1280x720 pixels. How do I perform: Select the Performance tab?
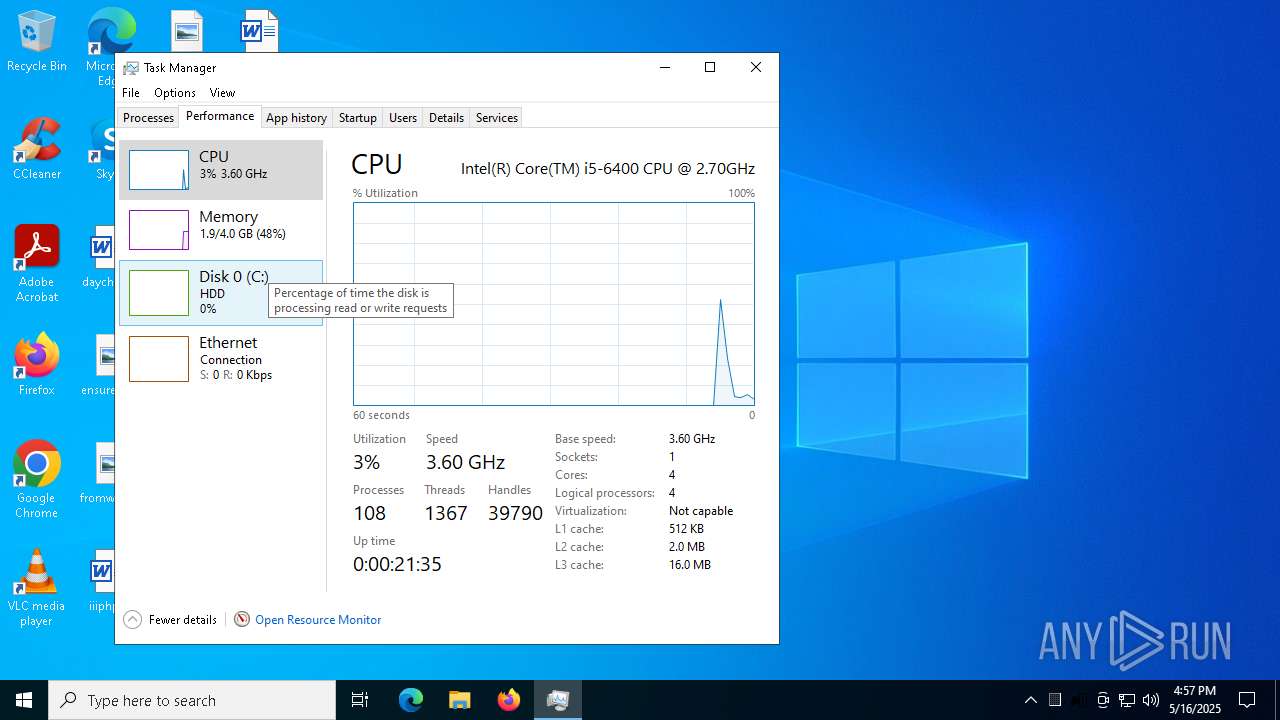click(220, 116)
